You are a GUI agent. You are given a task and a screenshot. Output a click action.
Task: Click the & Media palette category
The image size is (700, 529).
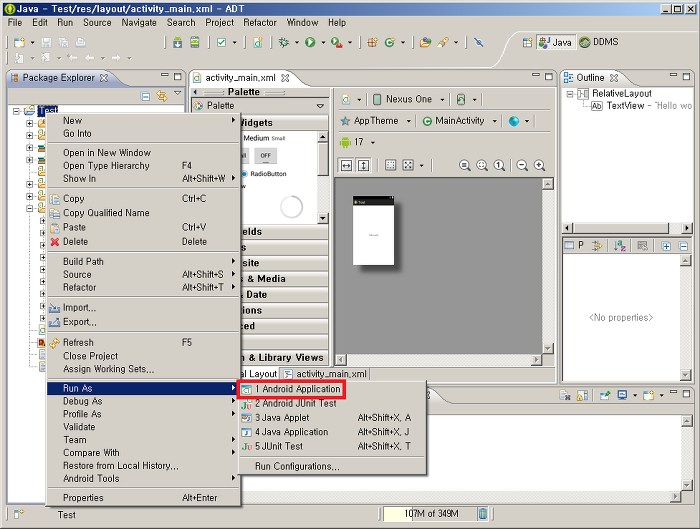point(284,279)
